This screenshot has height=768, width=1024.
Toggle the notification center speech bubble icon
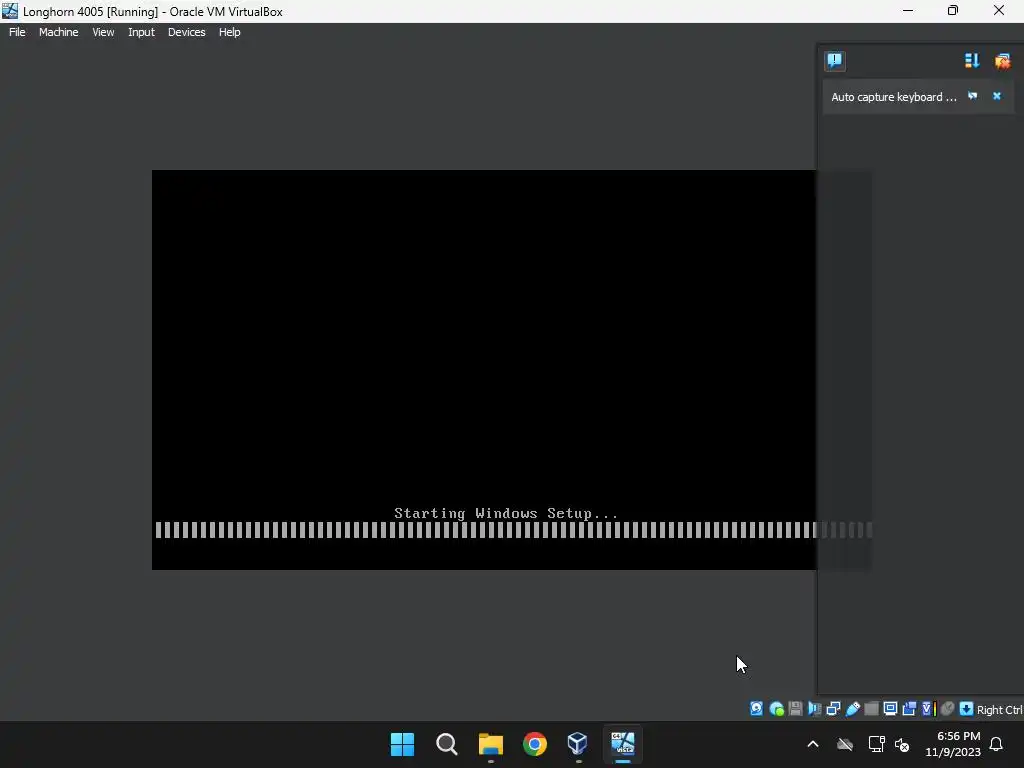point(835,61)
